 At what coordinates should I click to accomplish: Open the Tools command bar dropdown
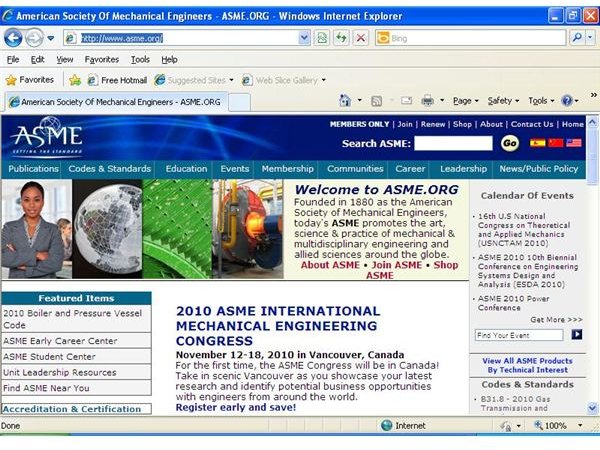[x=541, y=101]
